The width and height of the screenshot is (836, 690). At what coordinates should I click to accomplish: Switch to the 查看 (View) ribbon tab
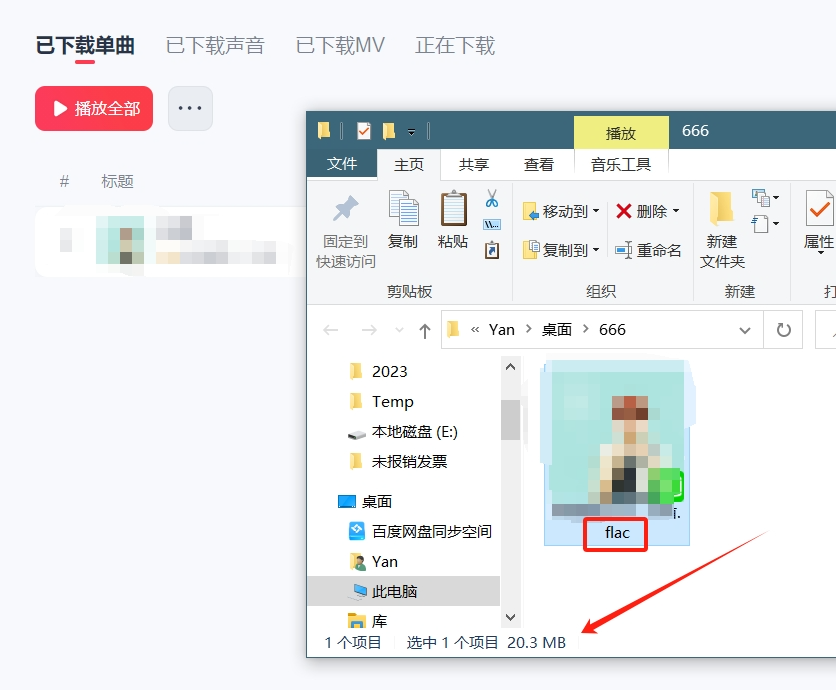[x=539, y=165]
